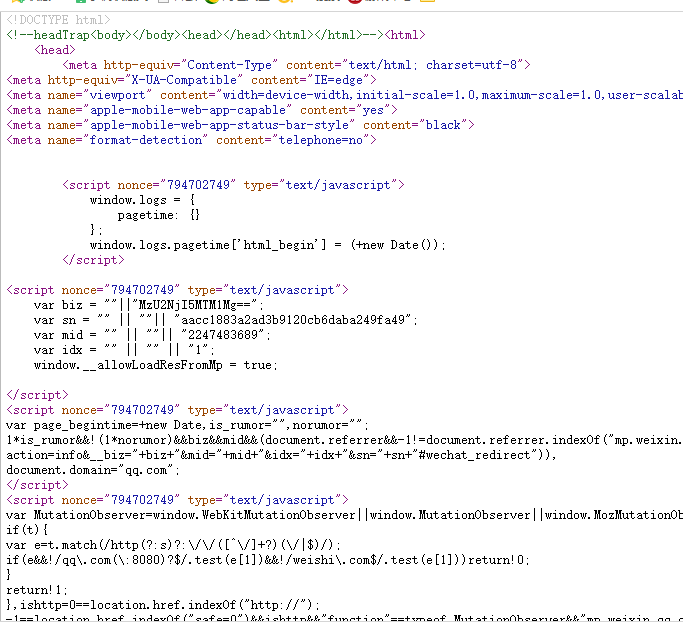This screenshot has width=683, height=622.
Task: Click the <!DOCTYPE html> declaration line
Action: [x=58, y=20]
